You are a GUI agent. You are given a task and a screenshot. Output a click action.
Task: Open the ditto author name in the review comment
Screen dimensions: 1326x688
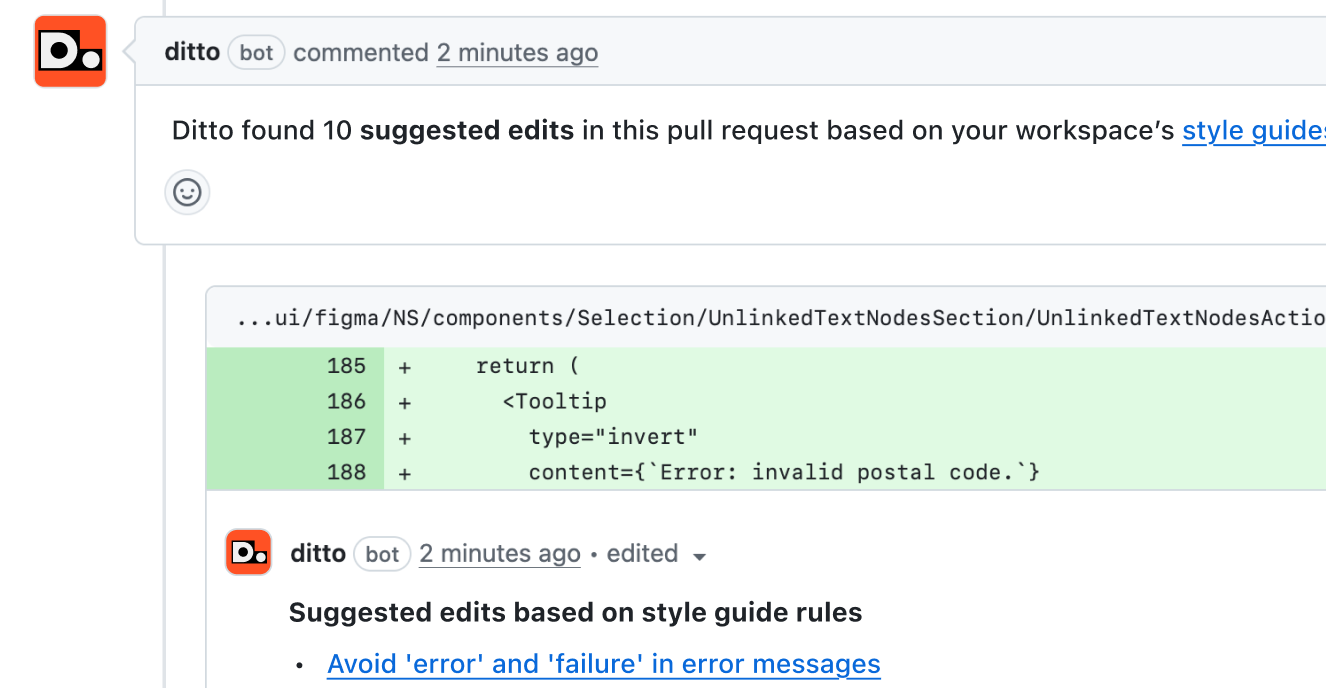318,553
